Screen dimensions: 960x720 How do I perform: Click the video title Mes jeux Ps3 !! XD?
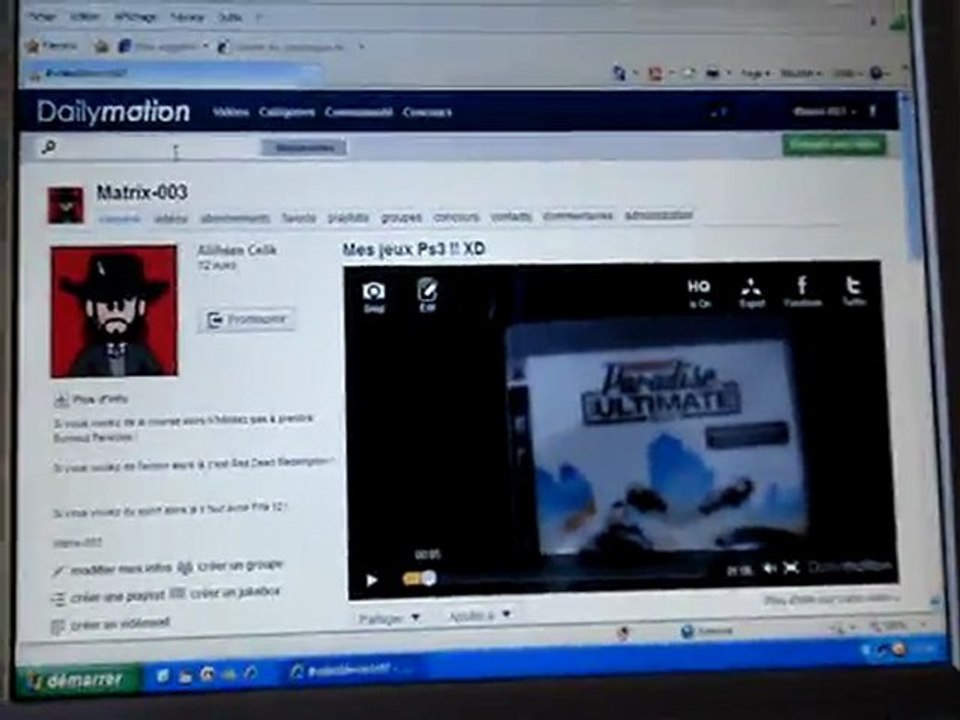point(414,249)
